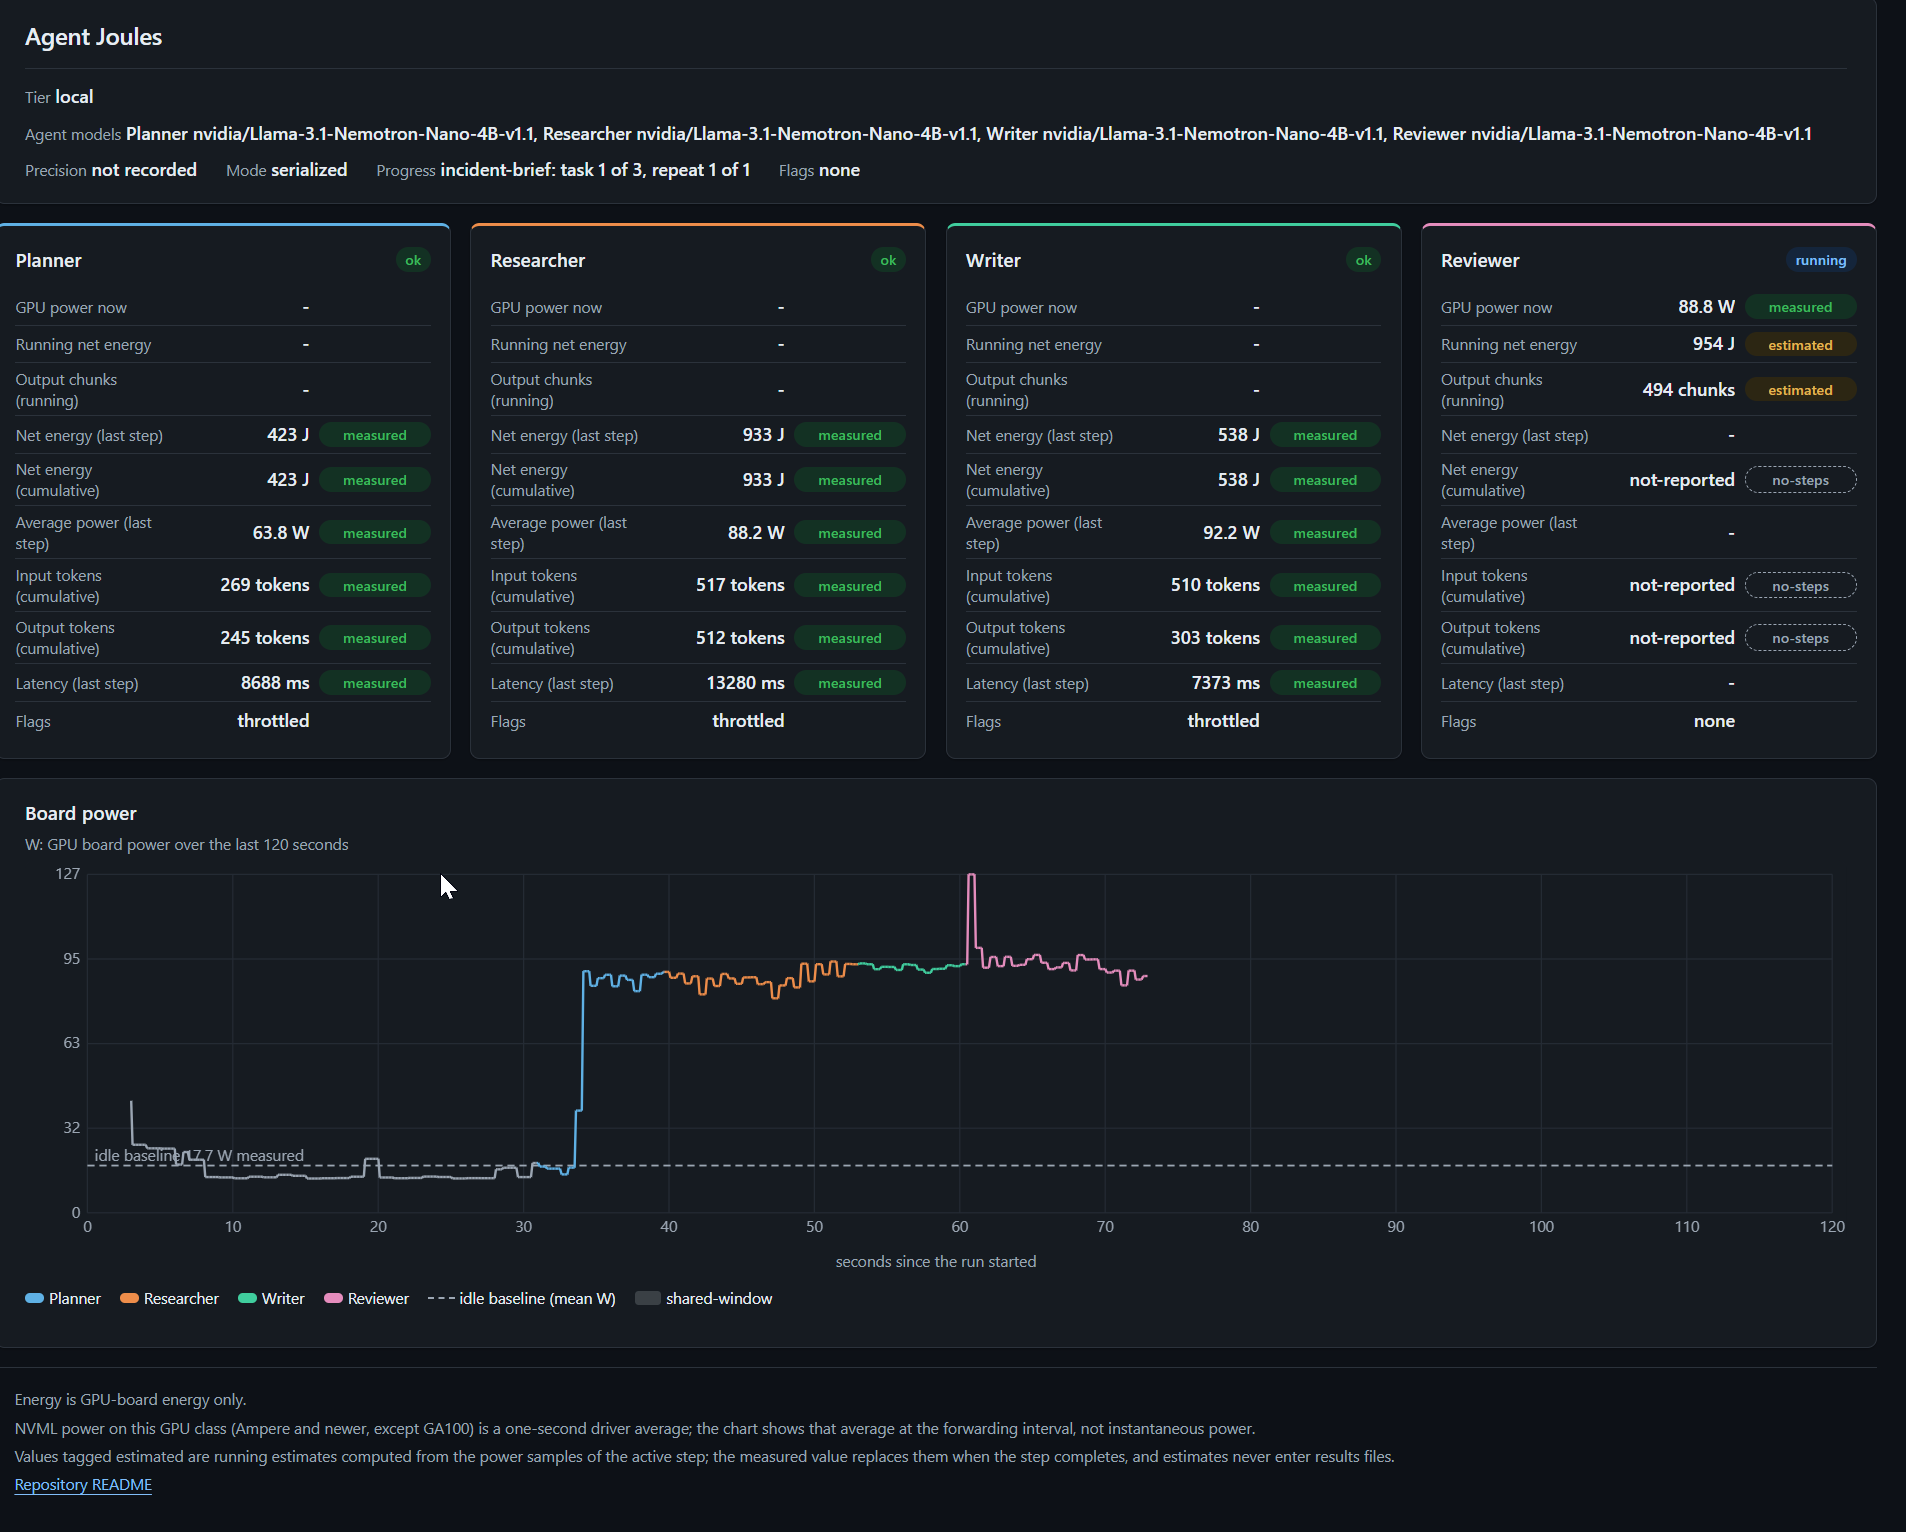Click the Planner ok status badge

[x=413, y=261]
